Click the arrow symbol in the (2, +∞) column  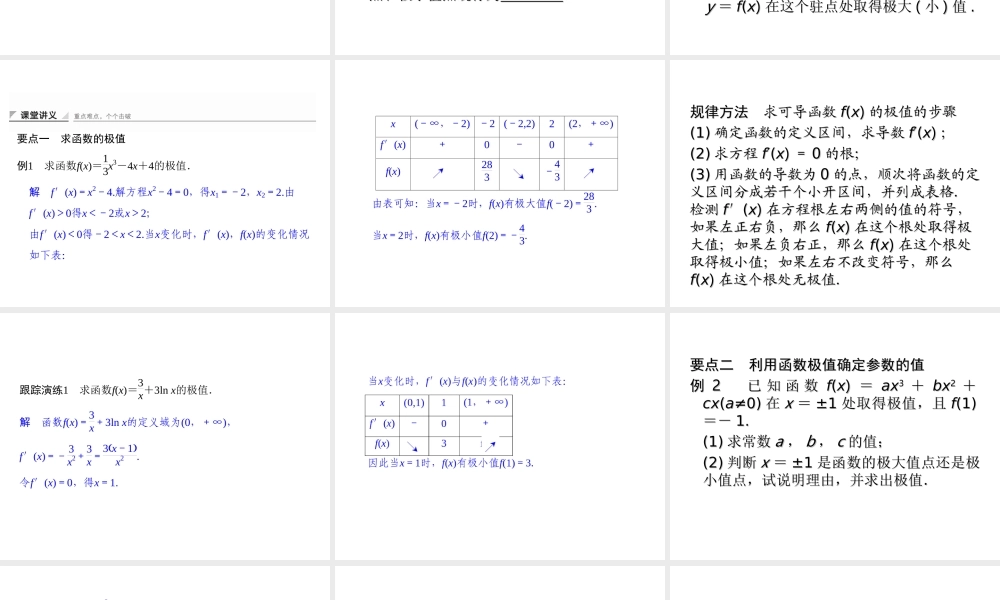[x=590, y=171]
